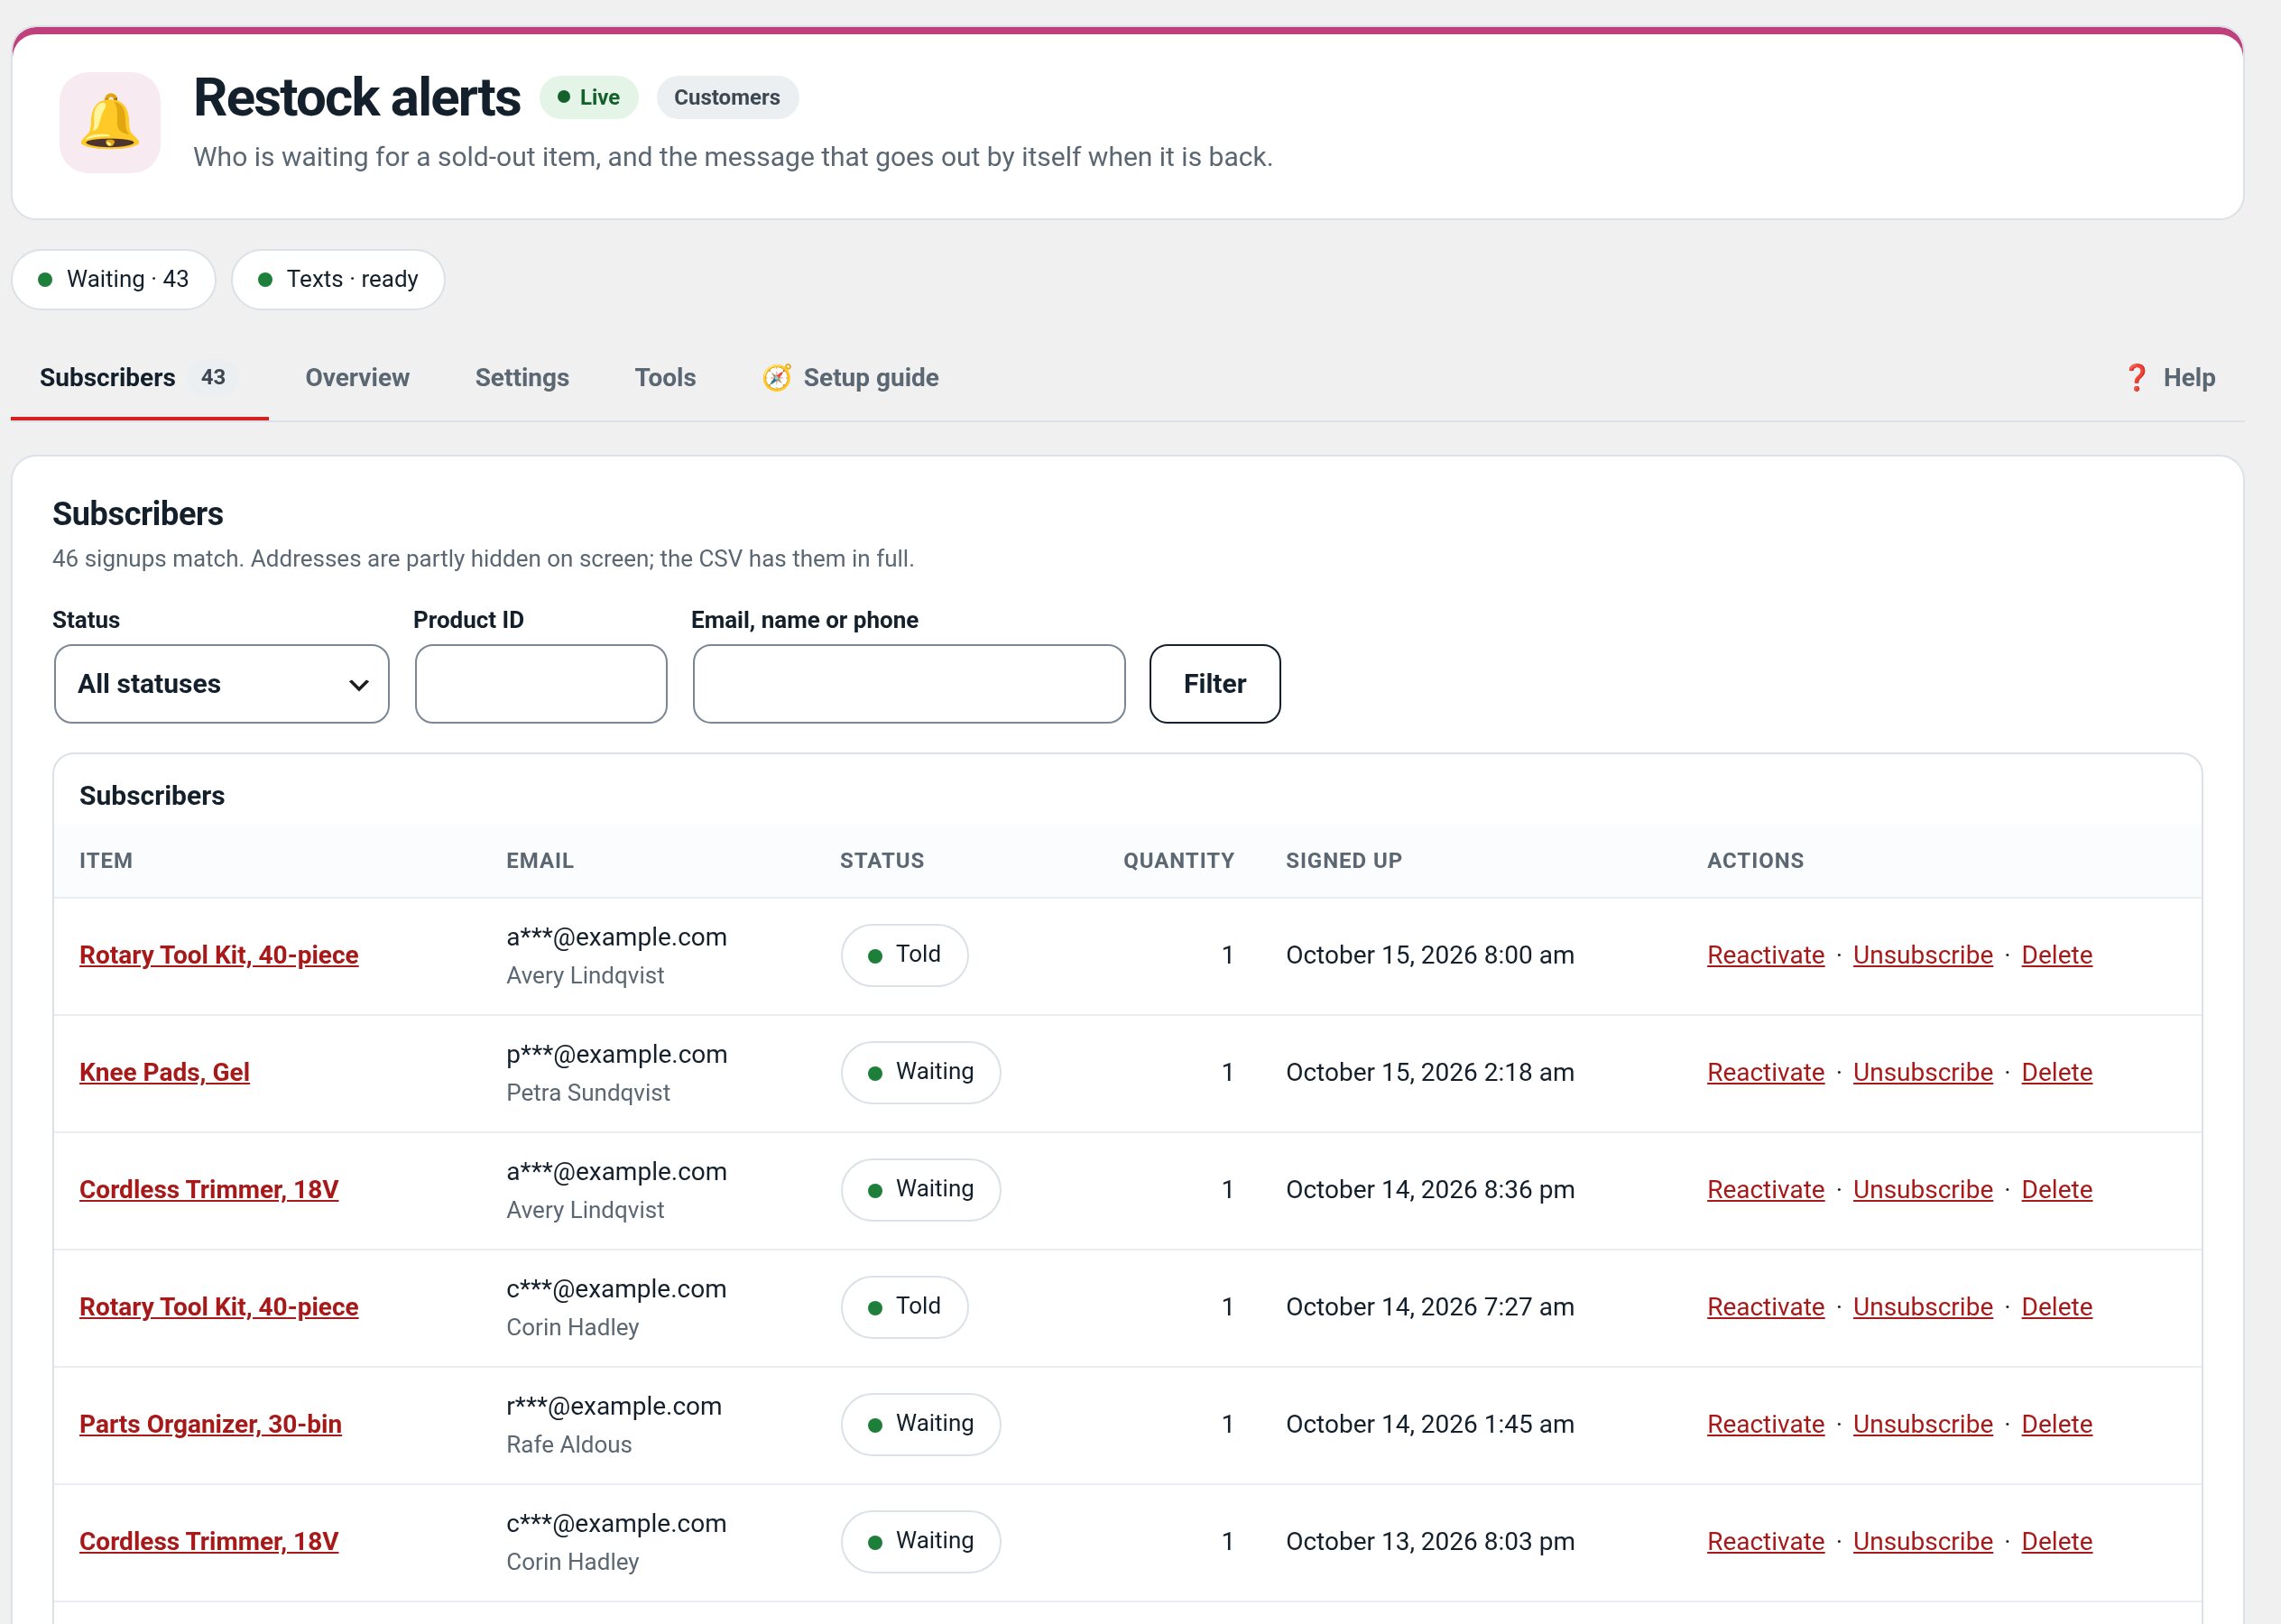
Task: Delete the Knee Pads, Gel signup
Action: click(x=2056, y=1072)
